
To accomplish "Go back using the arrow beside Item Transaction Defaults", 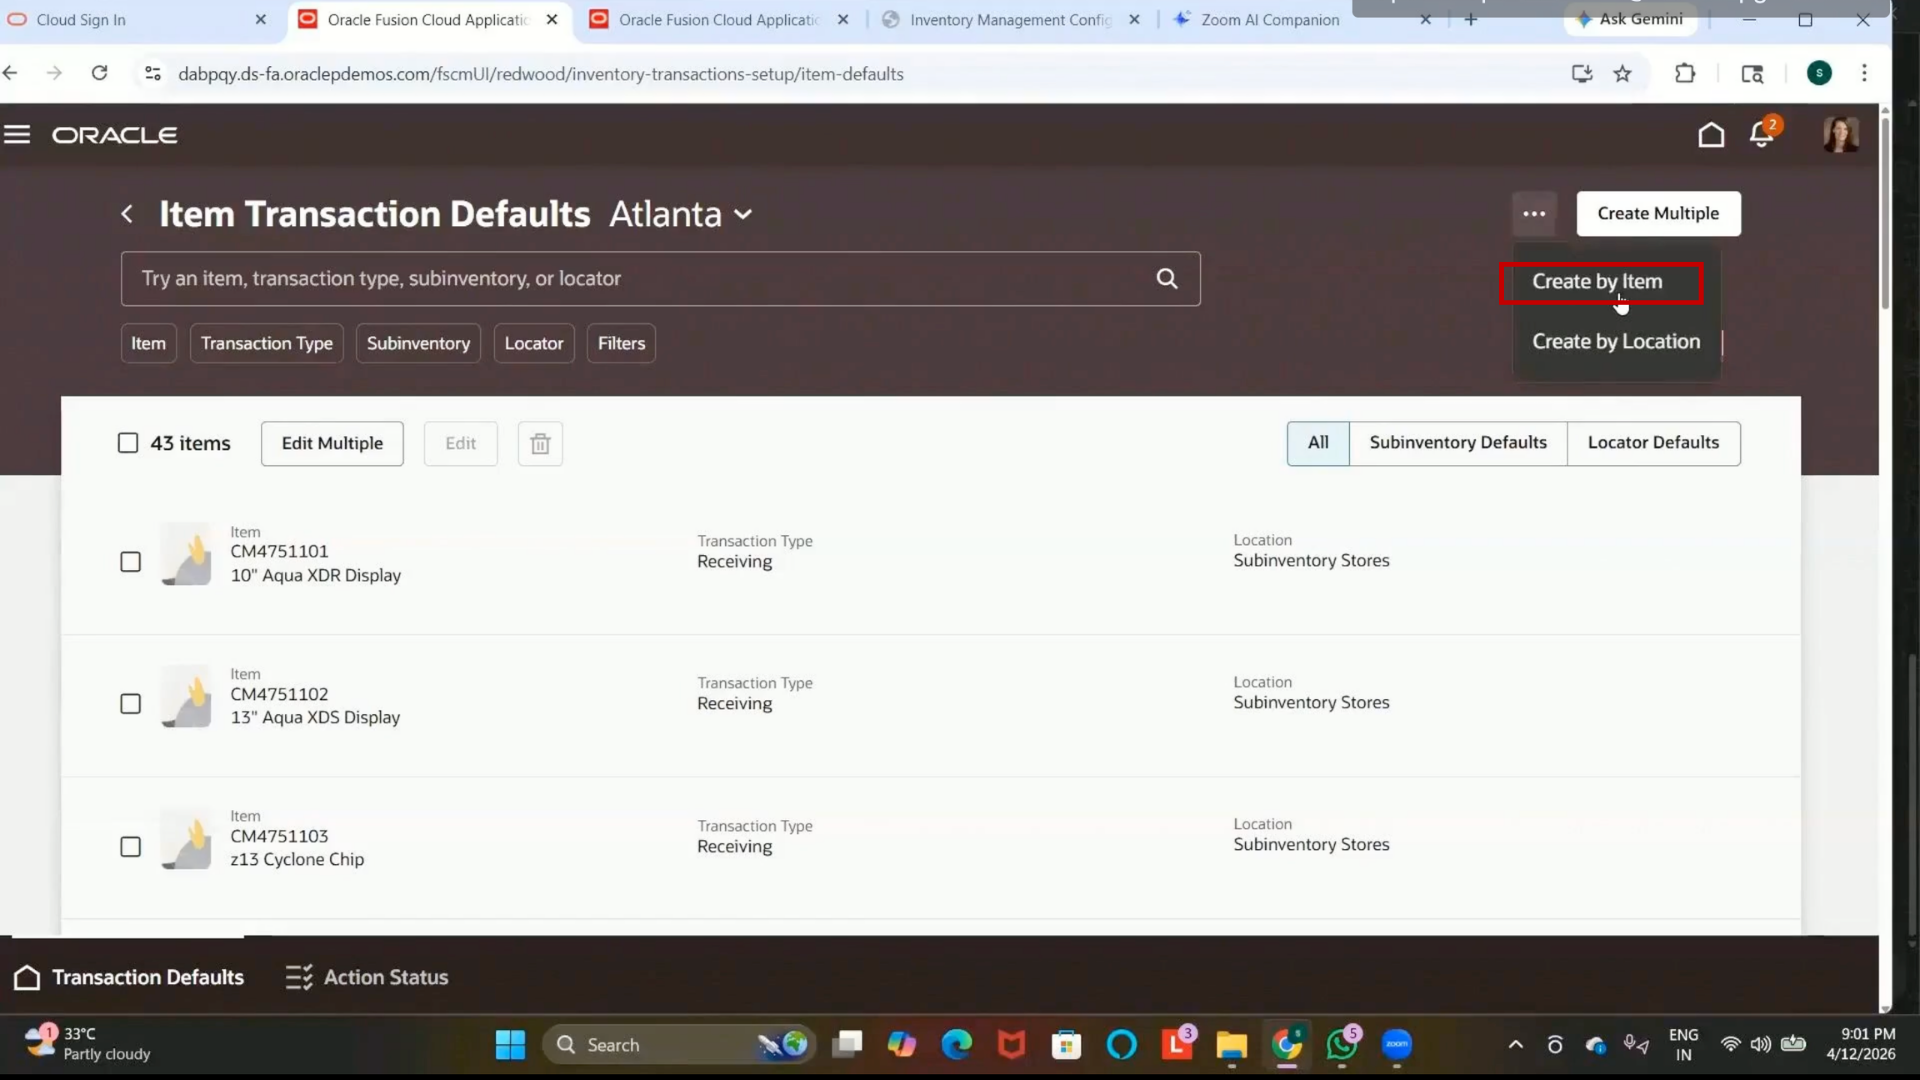I will (127, 214).
